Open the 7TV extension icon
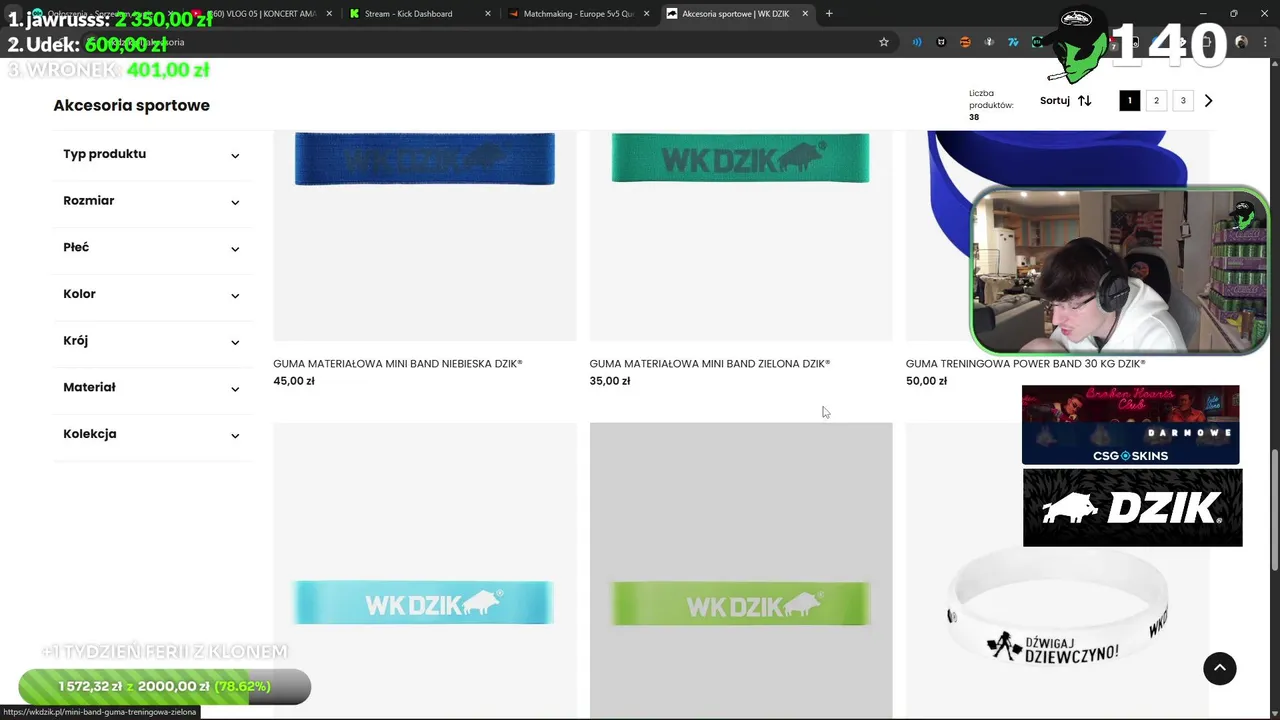1280x720 pixels. pos(1013,42)
